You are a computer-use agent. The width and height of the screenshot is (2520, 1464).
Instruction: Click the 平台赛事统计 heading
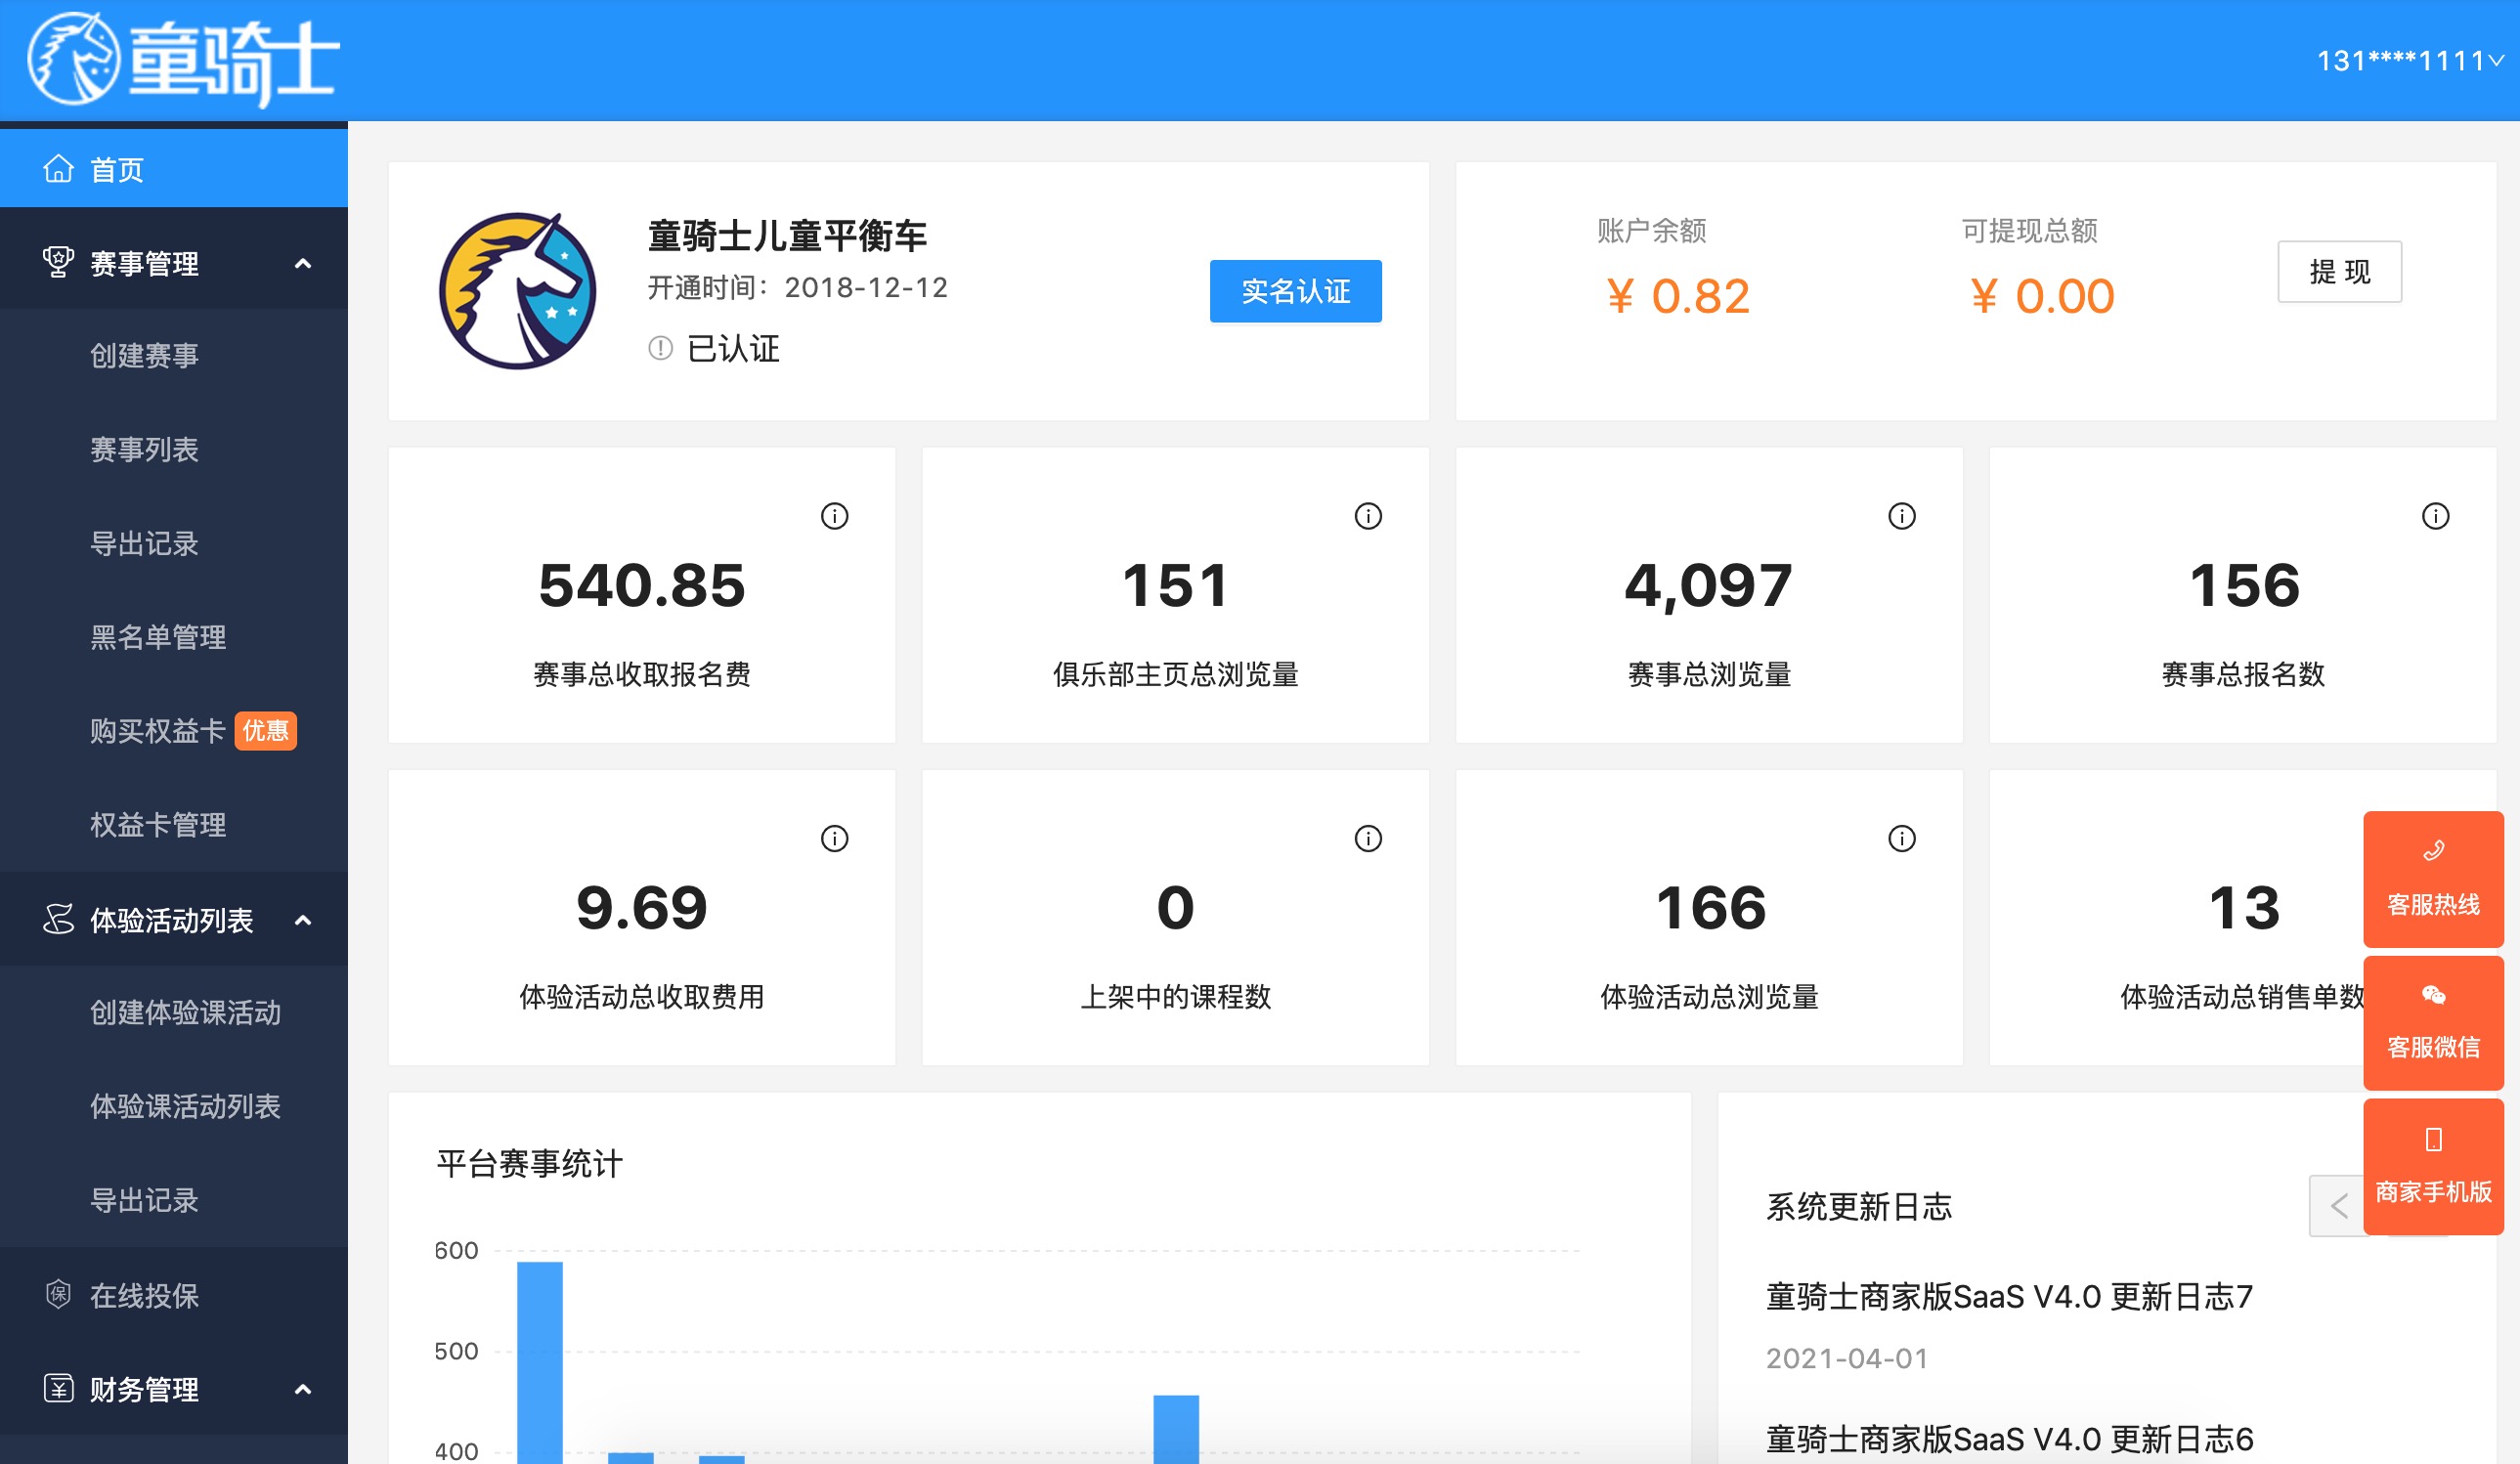530,1164
